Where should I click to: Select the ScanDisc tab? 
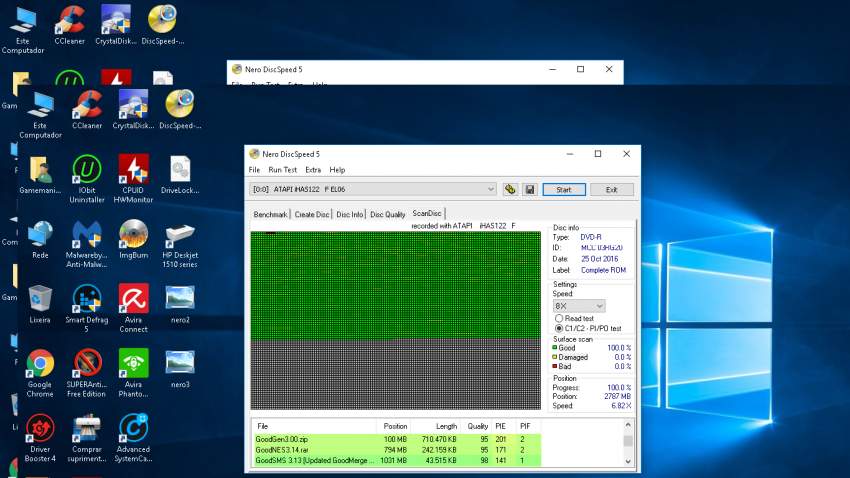(427, 214)
